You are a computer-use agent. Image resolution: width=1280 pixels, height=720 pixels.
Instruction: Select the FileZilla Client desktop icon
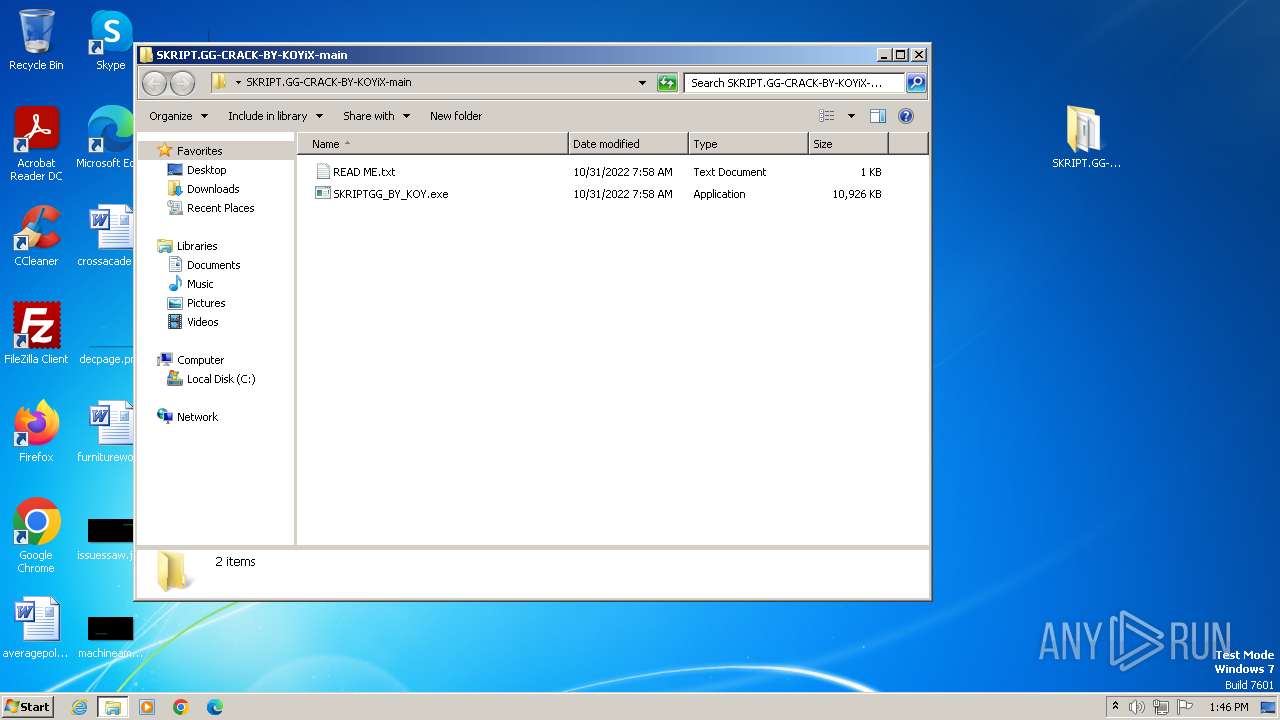pyautogui.click(x=36, y=333)
